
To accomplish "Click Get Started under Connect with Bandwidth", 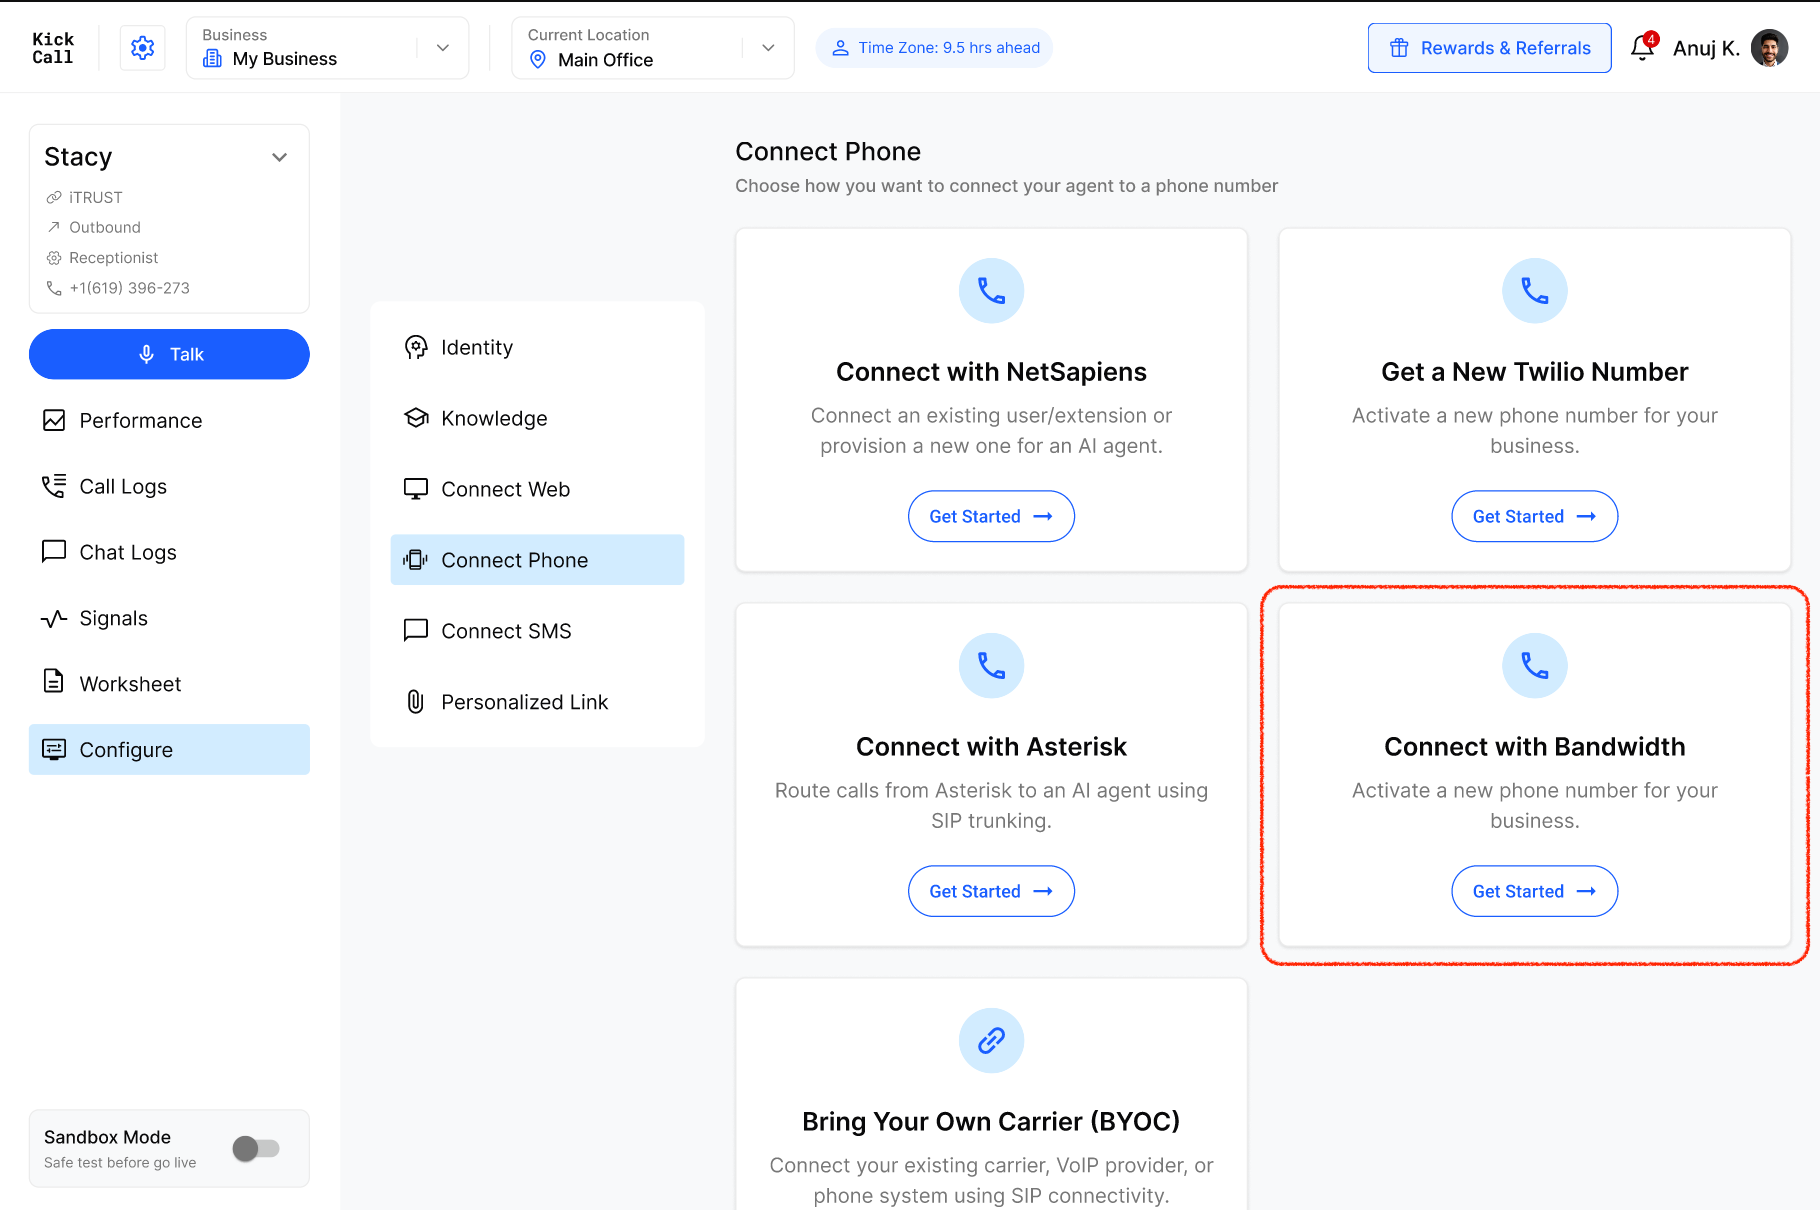I will [1534, 891].
